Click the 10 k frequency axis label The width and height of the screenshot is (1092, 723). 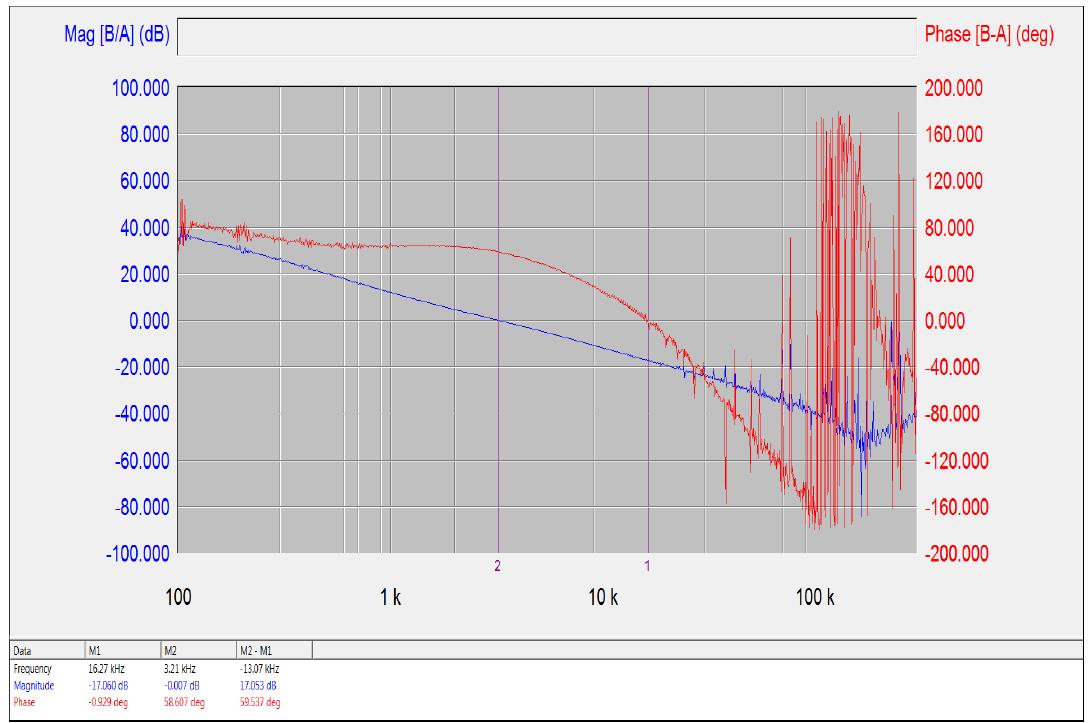pyautogui.click(x=602, y=598)
